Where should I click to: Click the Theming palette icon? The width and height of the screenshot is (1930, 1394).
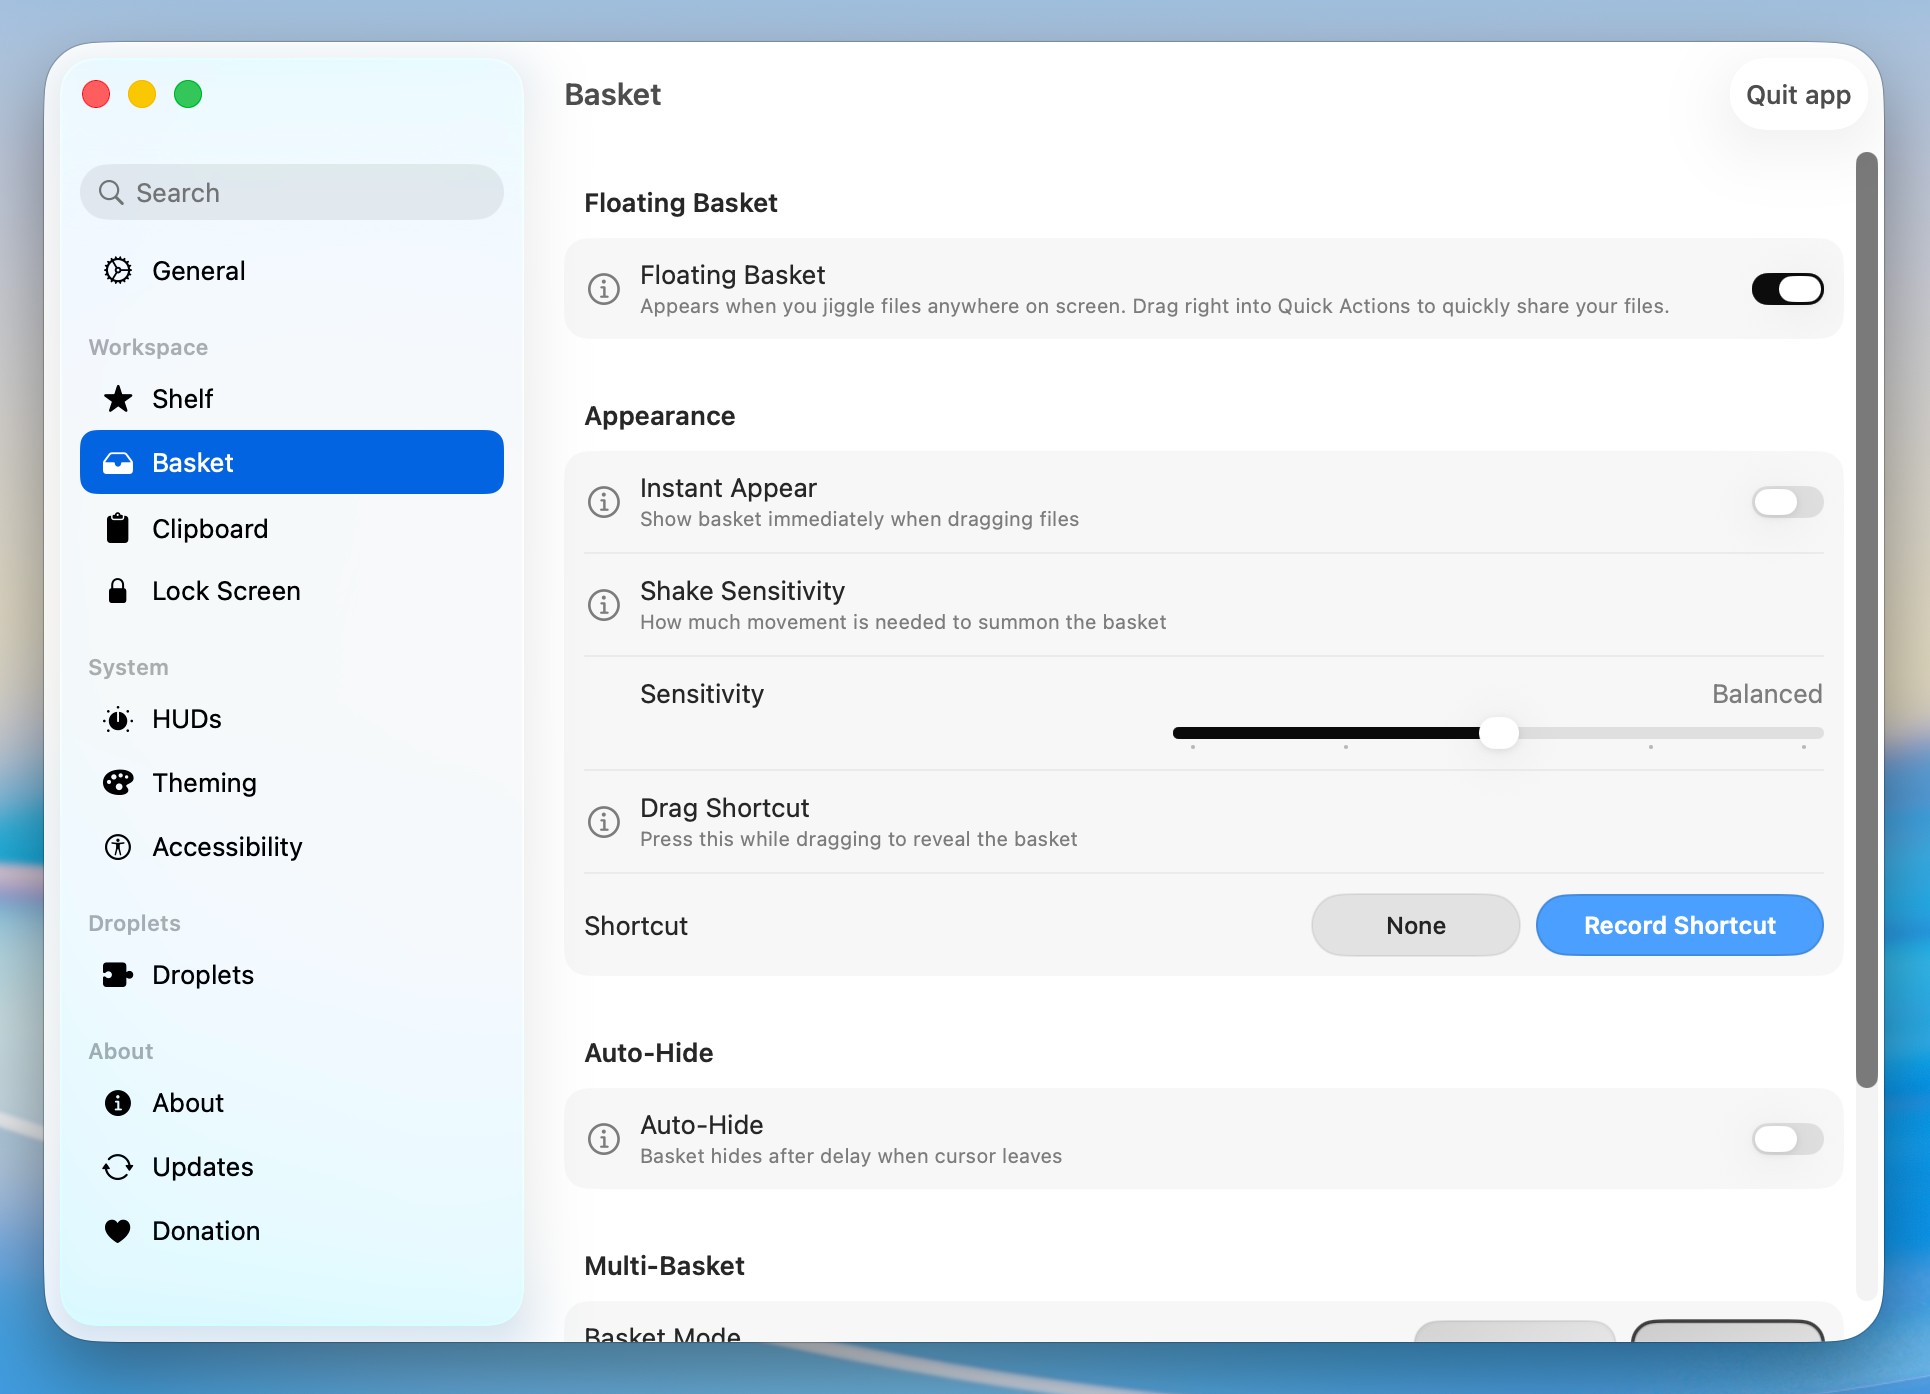118,783
